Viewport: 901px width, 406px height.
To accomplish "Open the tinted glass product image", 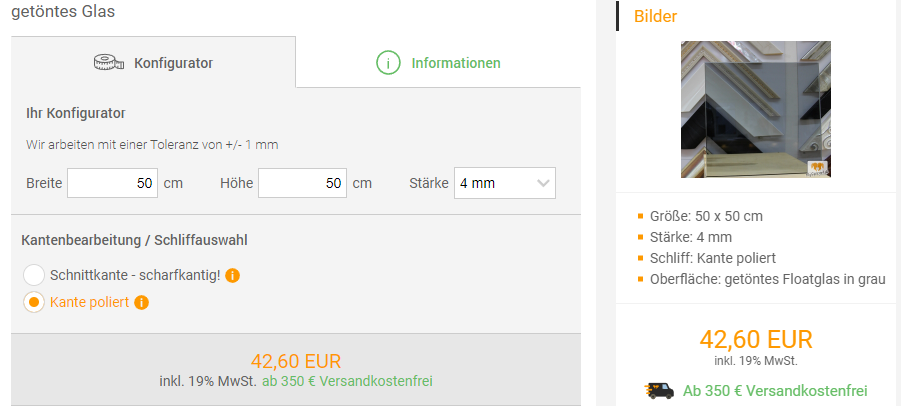I will [x=756, y=109].
